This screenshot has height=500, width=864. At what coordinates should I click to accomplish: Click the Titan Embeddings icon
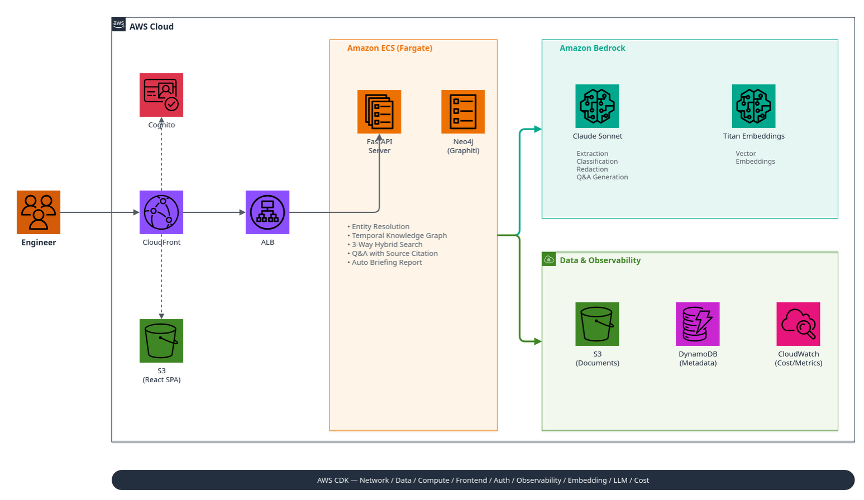(x=754, y=106)
